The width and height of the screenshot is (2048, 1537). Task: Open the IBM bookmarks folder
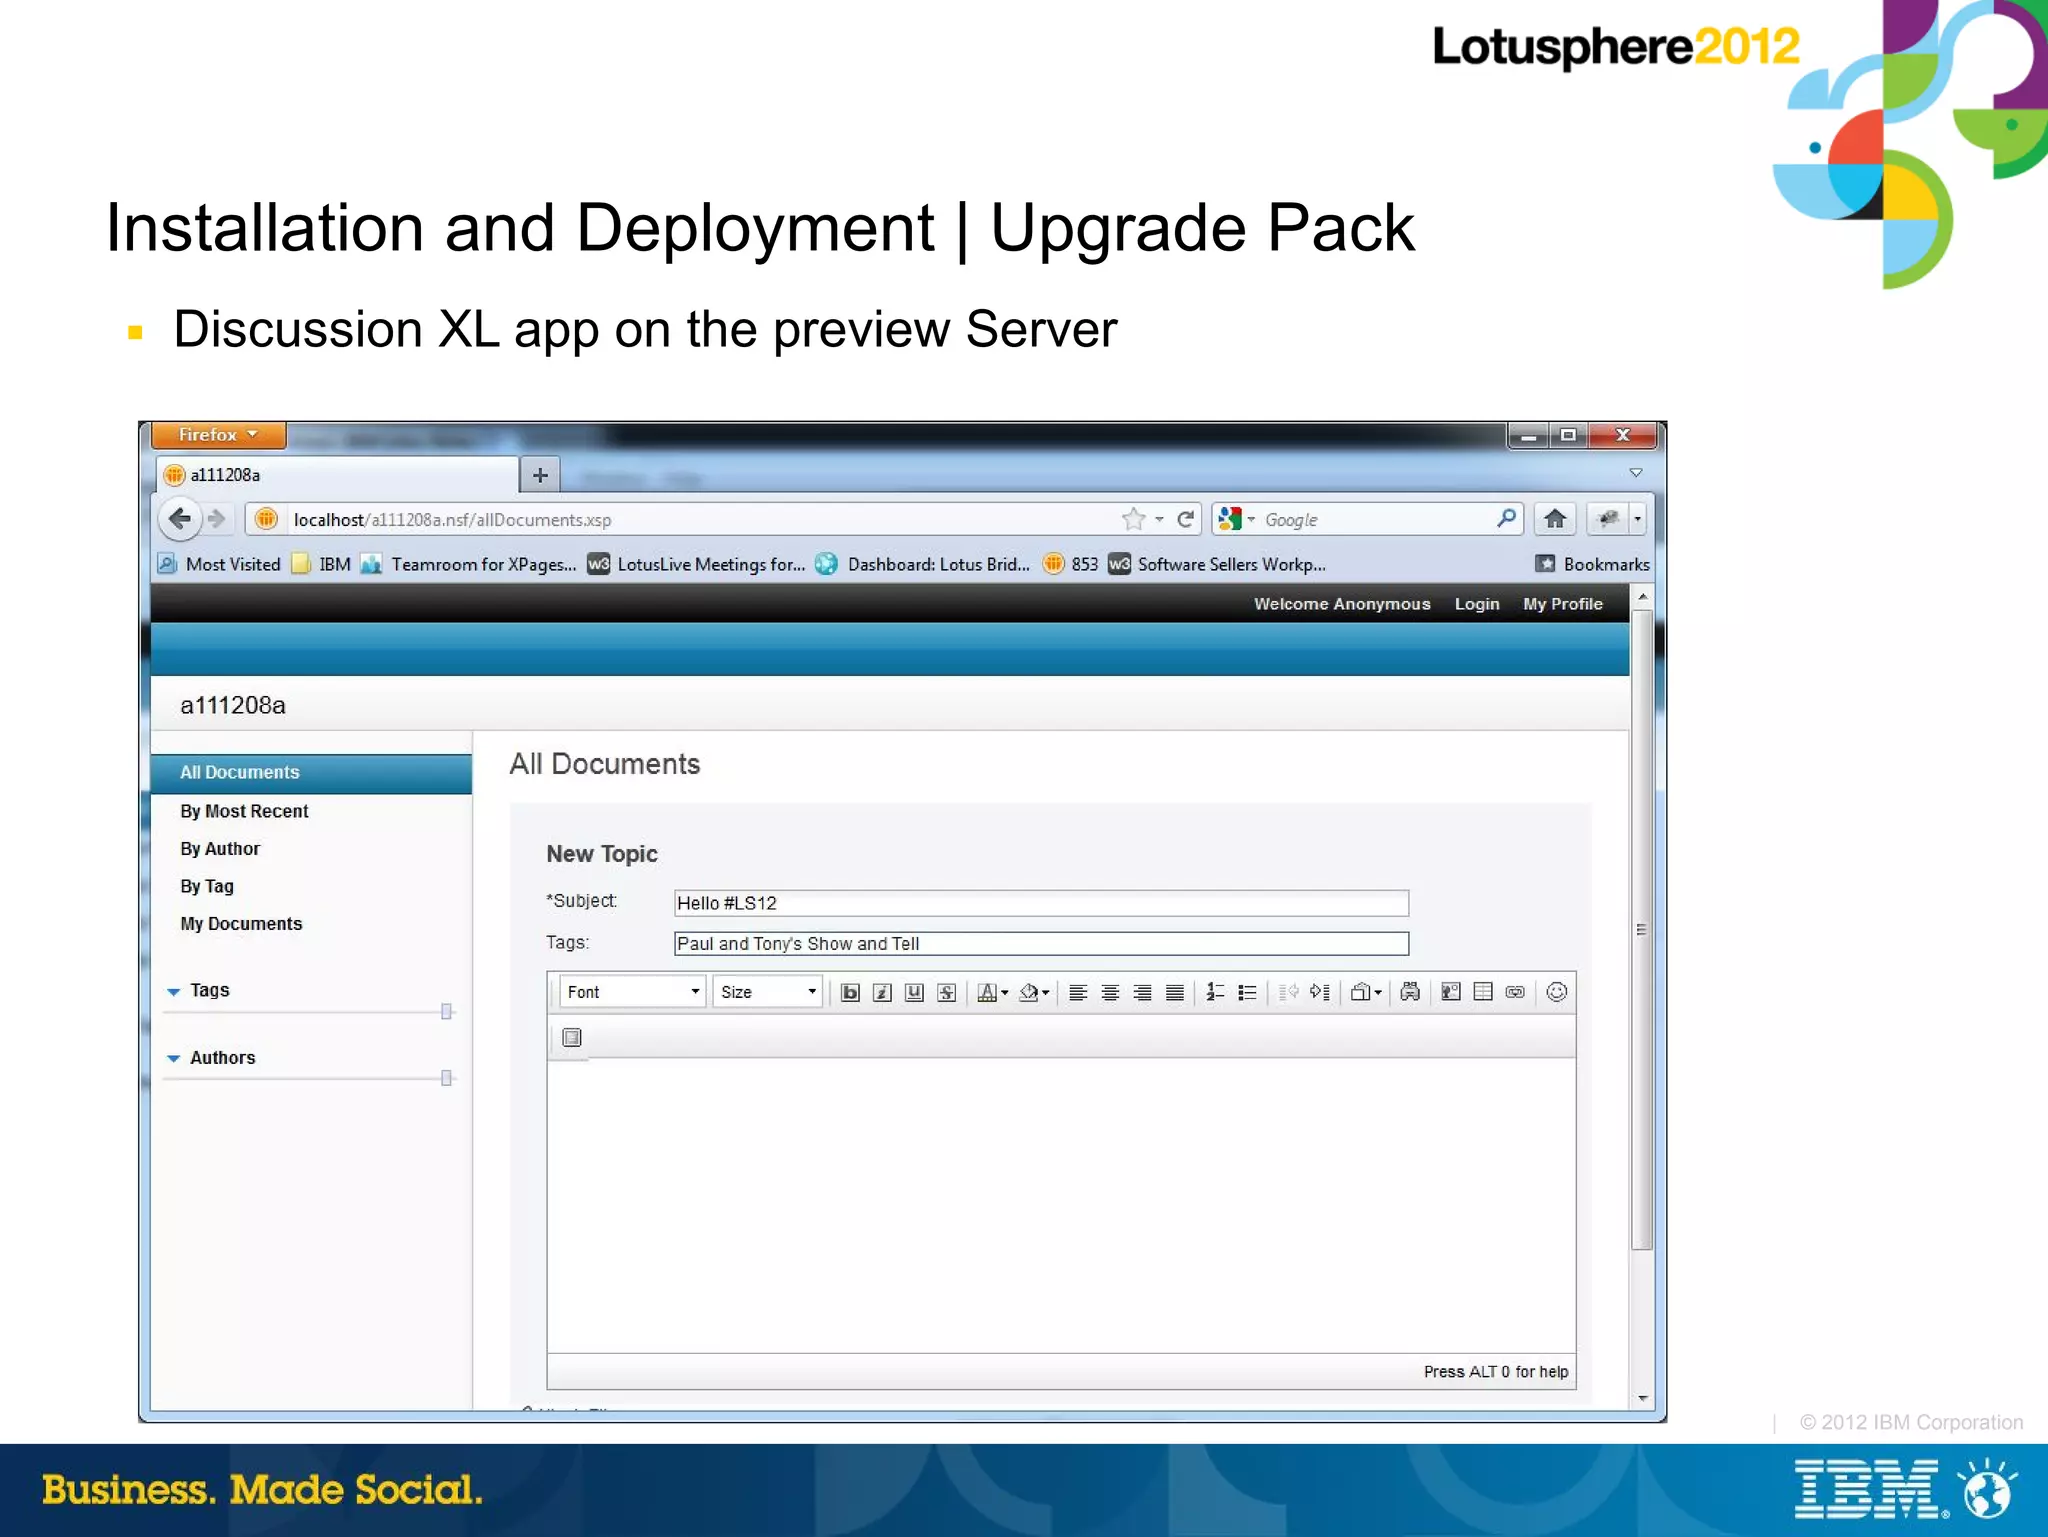tap(322, 565)
